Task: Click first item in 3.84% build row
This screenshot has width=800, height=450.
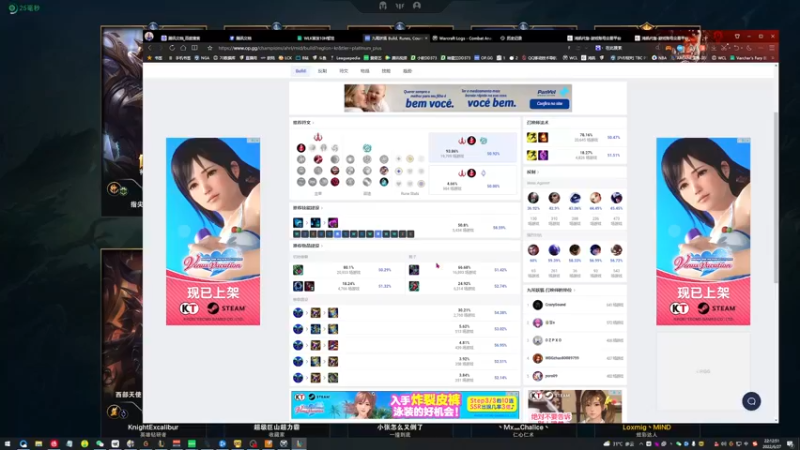Action: (298, 378)
